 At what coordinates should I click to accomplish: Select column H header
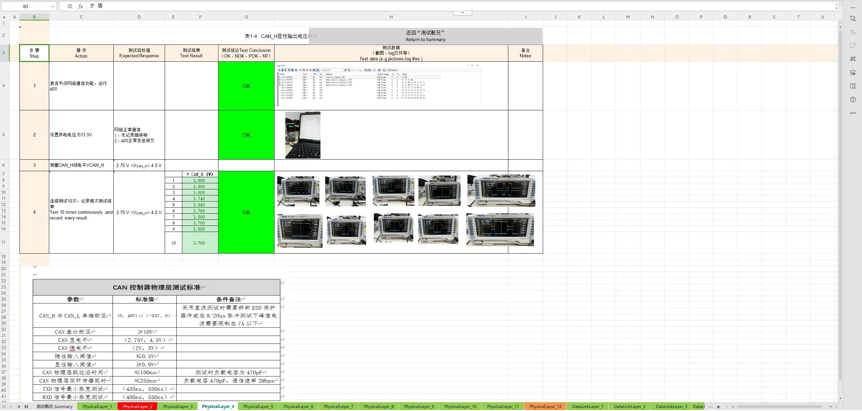(391, 17)
